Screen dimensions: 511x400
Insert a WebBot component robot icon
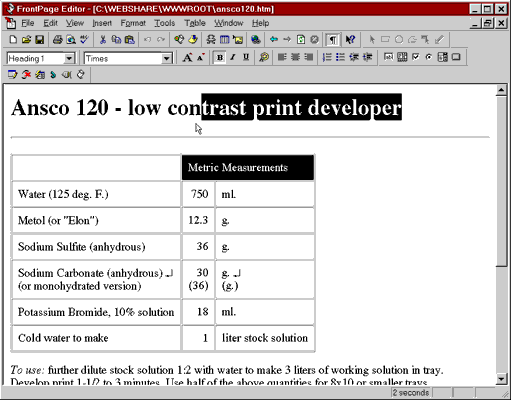click(211, 40)
